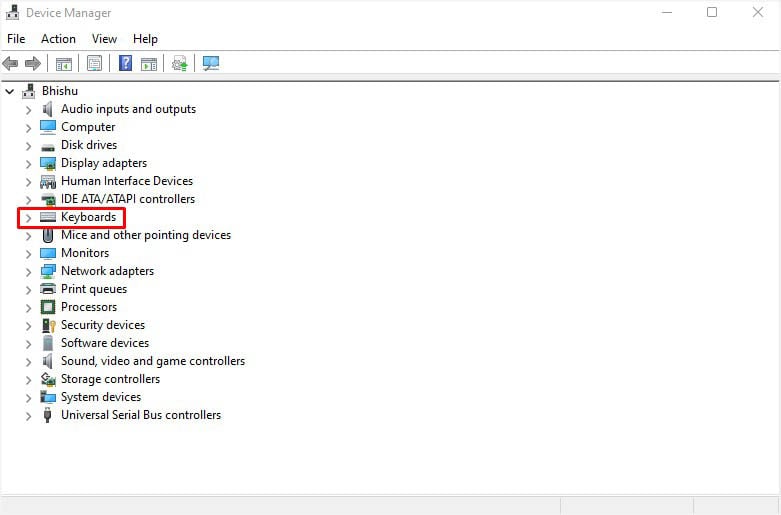The image size is (781, 515).
Task: Select Mice and other pointing devices
Action: (146, 235)
